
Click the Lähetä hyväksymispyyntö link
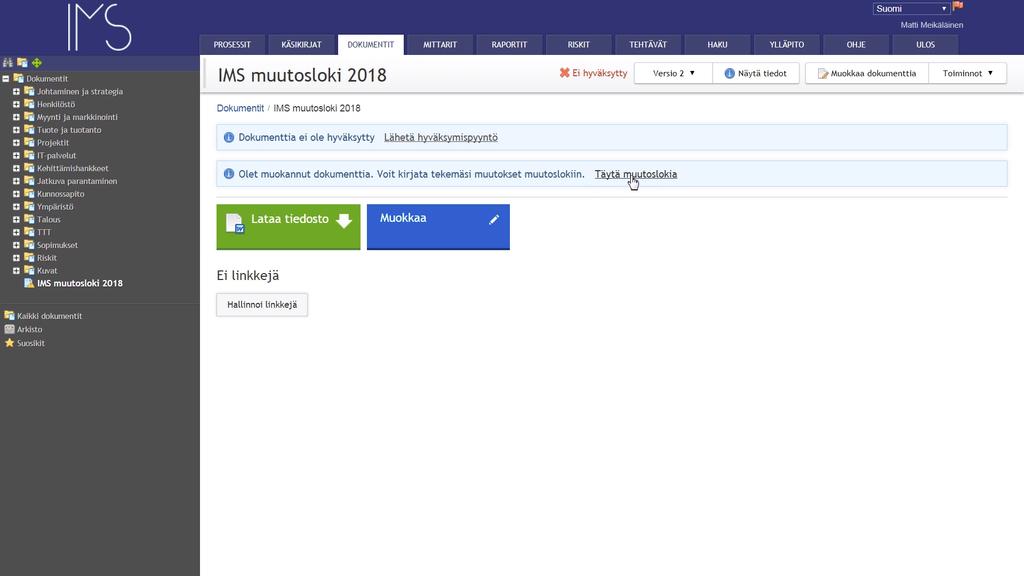[441, 137]
